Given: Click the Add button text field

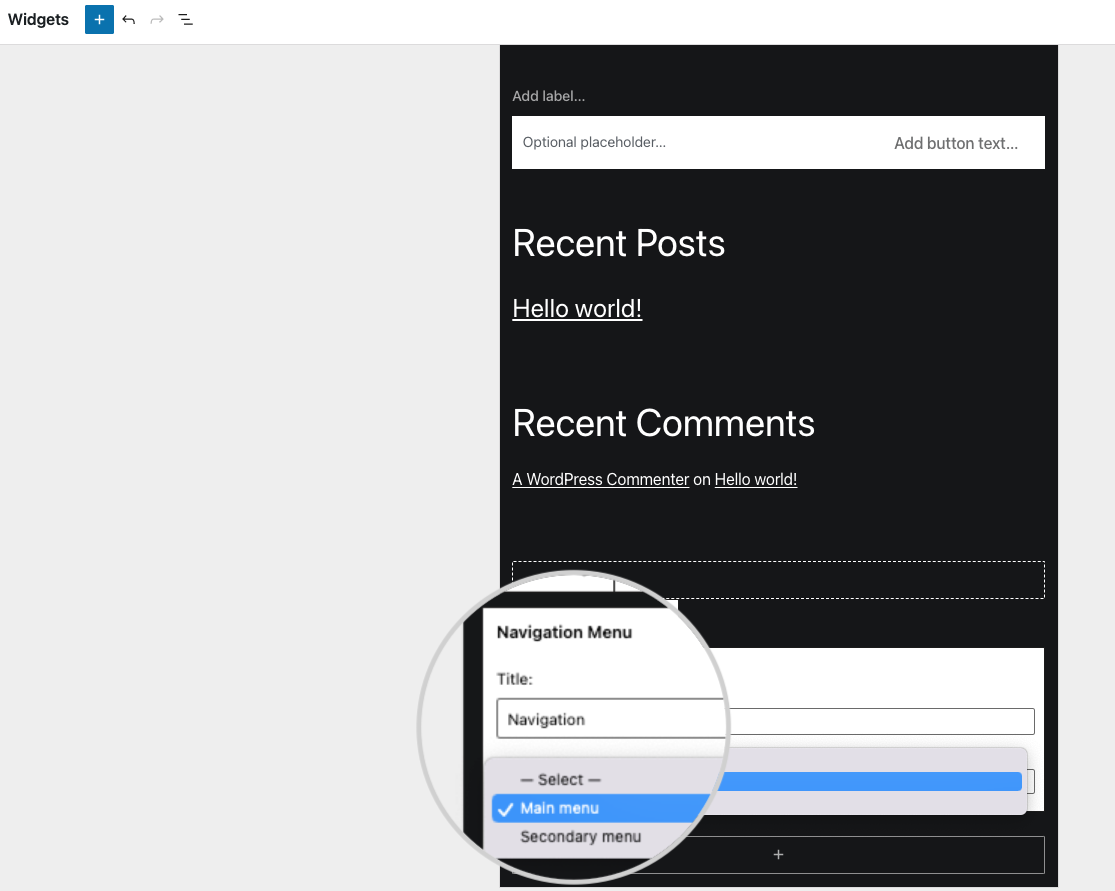Looking at the screenshot, I should point(956,143).
